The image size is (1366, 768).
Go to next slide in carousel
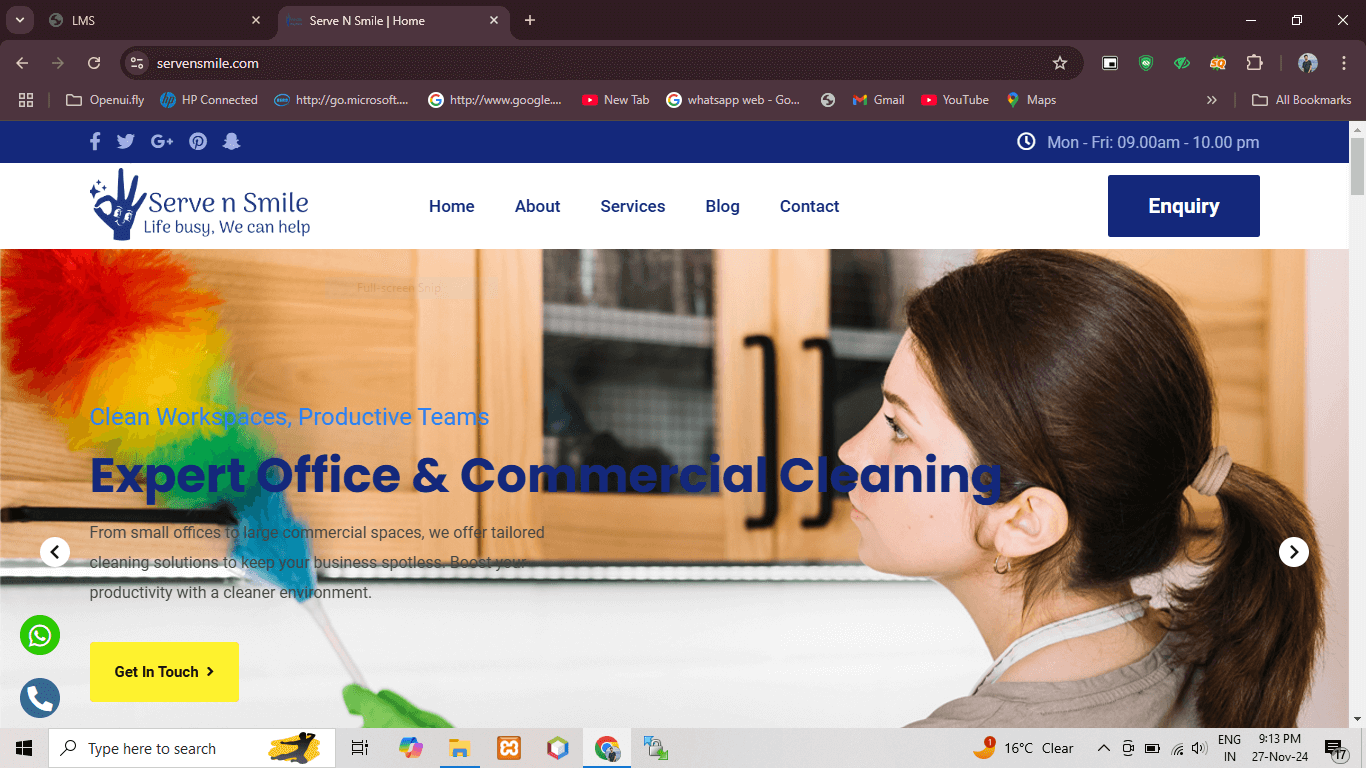pyautogui.click(x=1294, y=551)
